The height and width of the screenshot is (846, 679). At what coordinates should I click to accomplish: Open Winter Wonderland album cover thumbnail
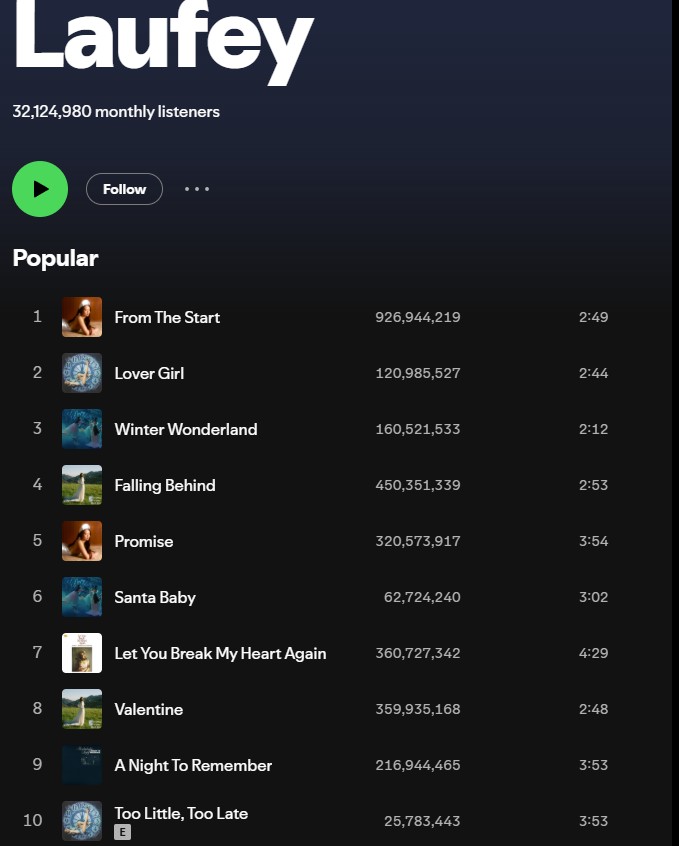[82, 429]
